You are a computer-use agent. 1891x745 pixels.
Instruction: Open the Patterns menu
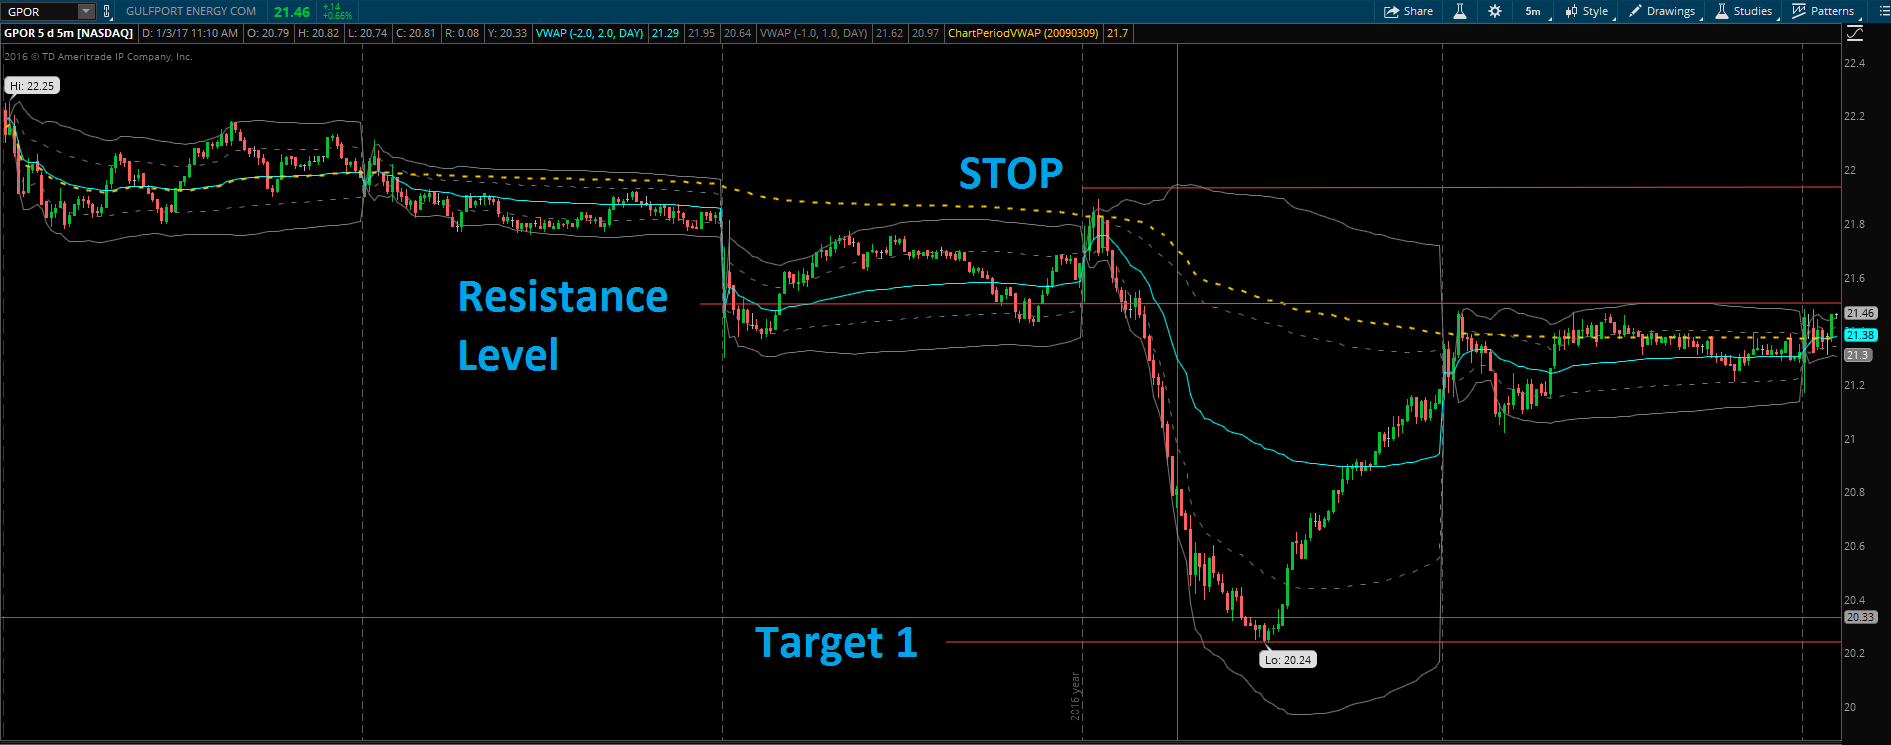[x=1824, y=11]
